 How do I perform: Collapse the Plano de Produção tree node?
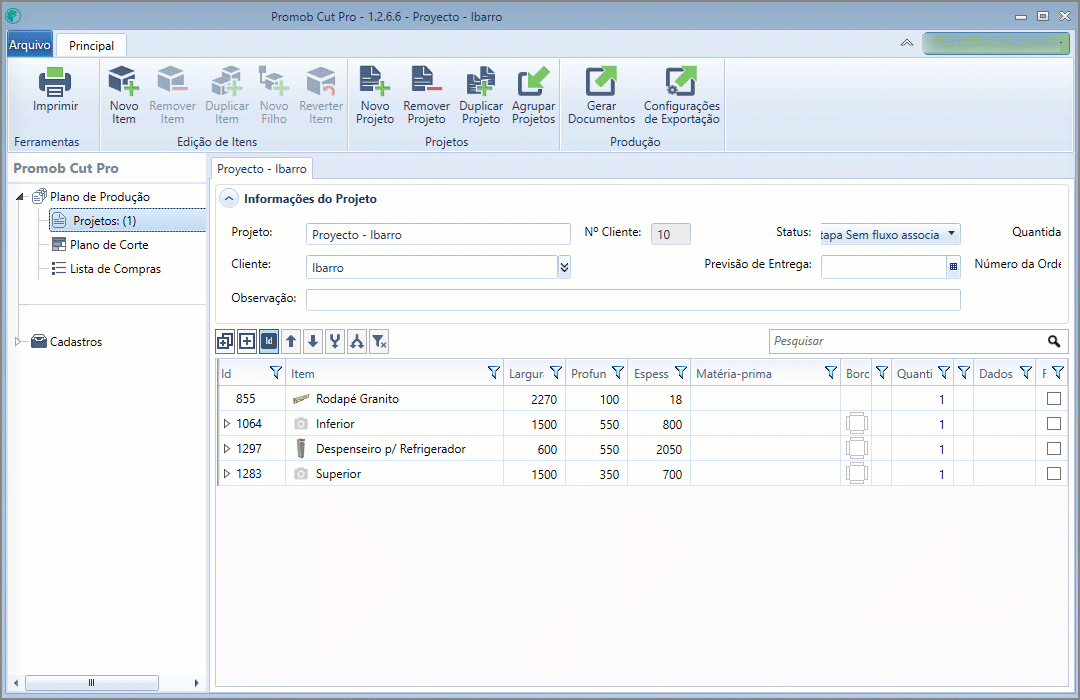20,197
